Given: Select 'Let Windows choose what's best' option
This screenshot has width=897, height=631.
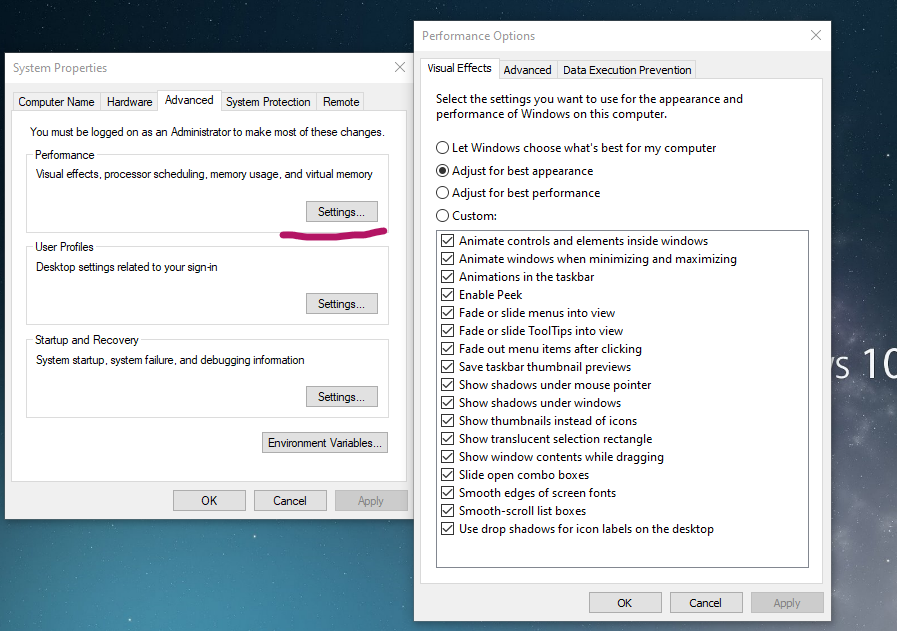Looking at the screenshot, I should point(575,148).
